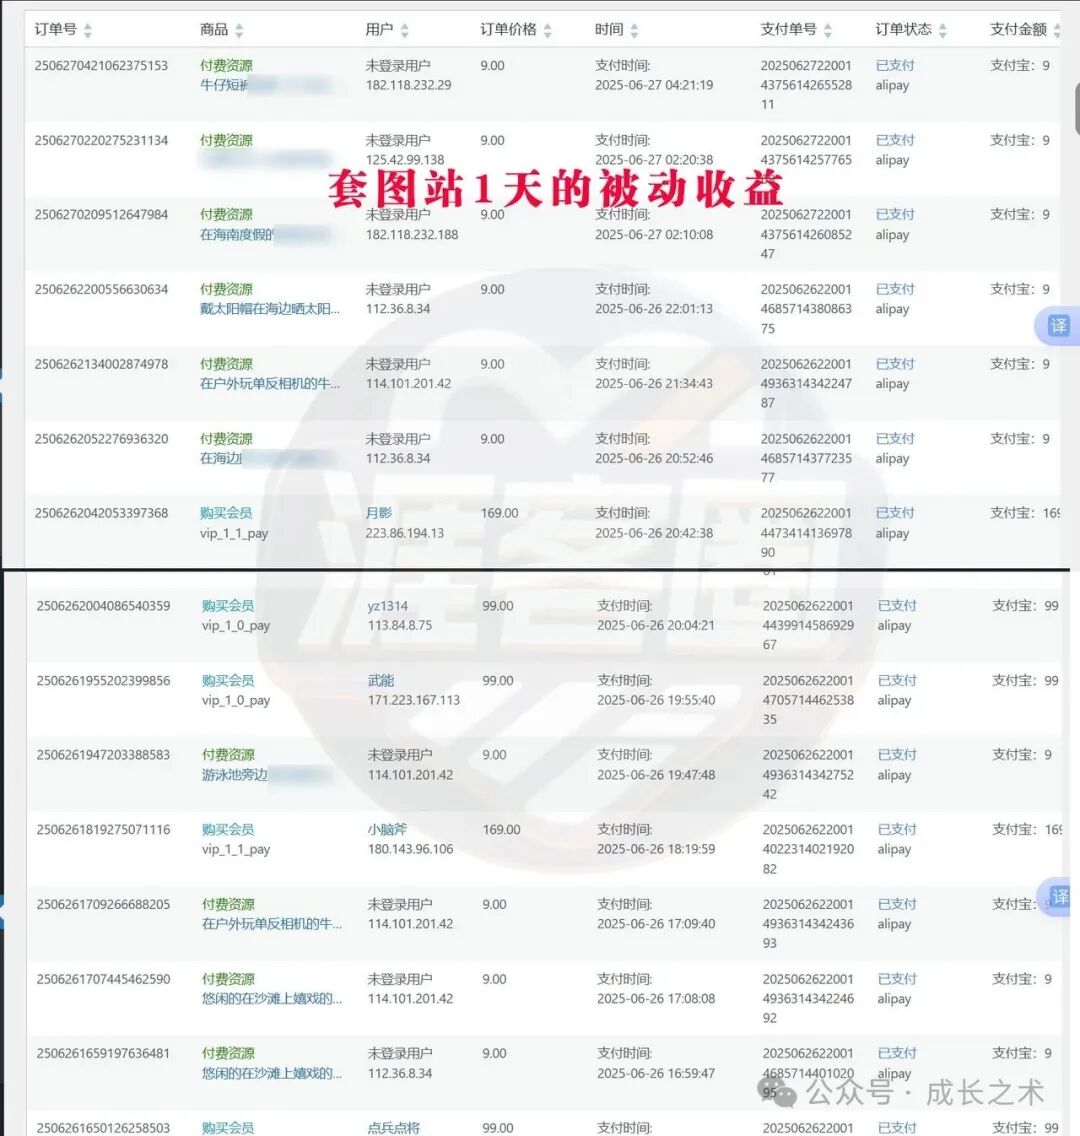Click user name yz1314
Screen dimensions: 1080x1136
point(387,606)
